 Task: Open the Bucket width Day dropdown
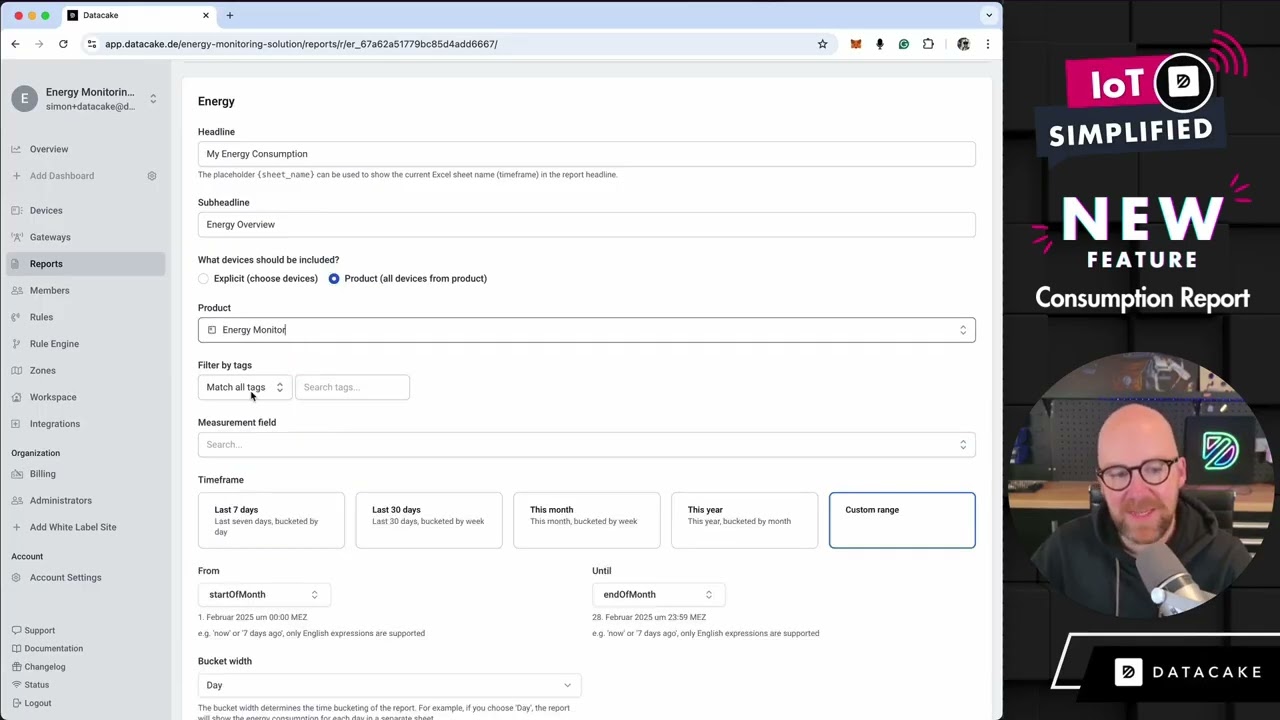pos(389,685)
